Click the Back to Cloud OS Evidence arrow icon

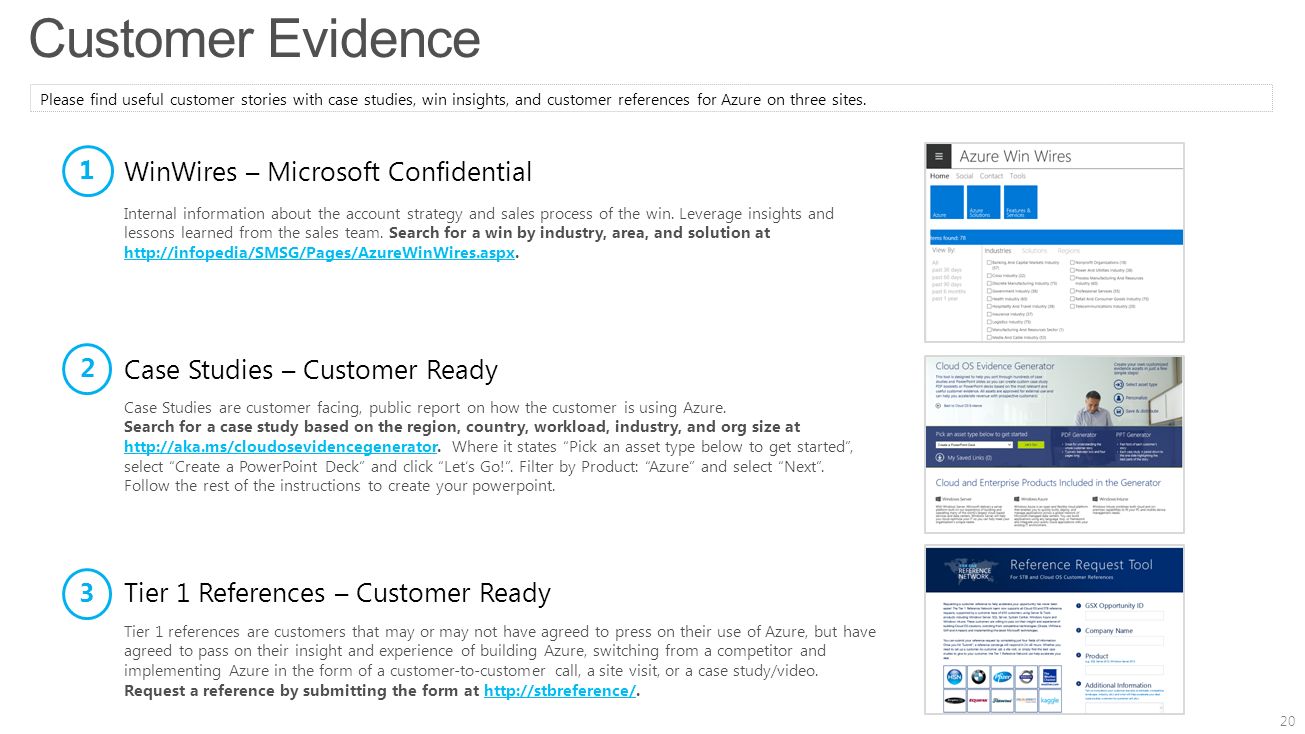pyautogui.click(x=938, y=406)
